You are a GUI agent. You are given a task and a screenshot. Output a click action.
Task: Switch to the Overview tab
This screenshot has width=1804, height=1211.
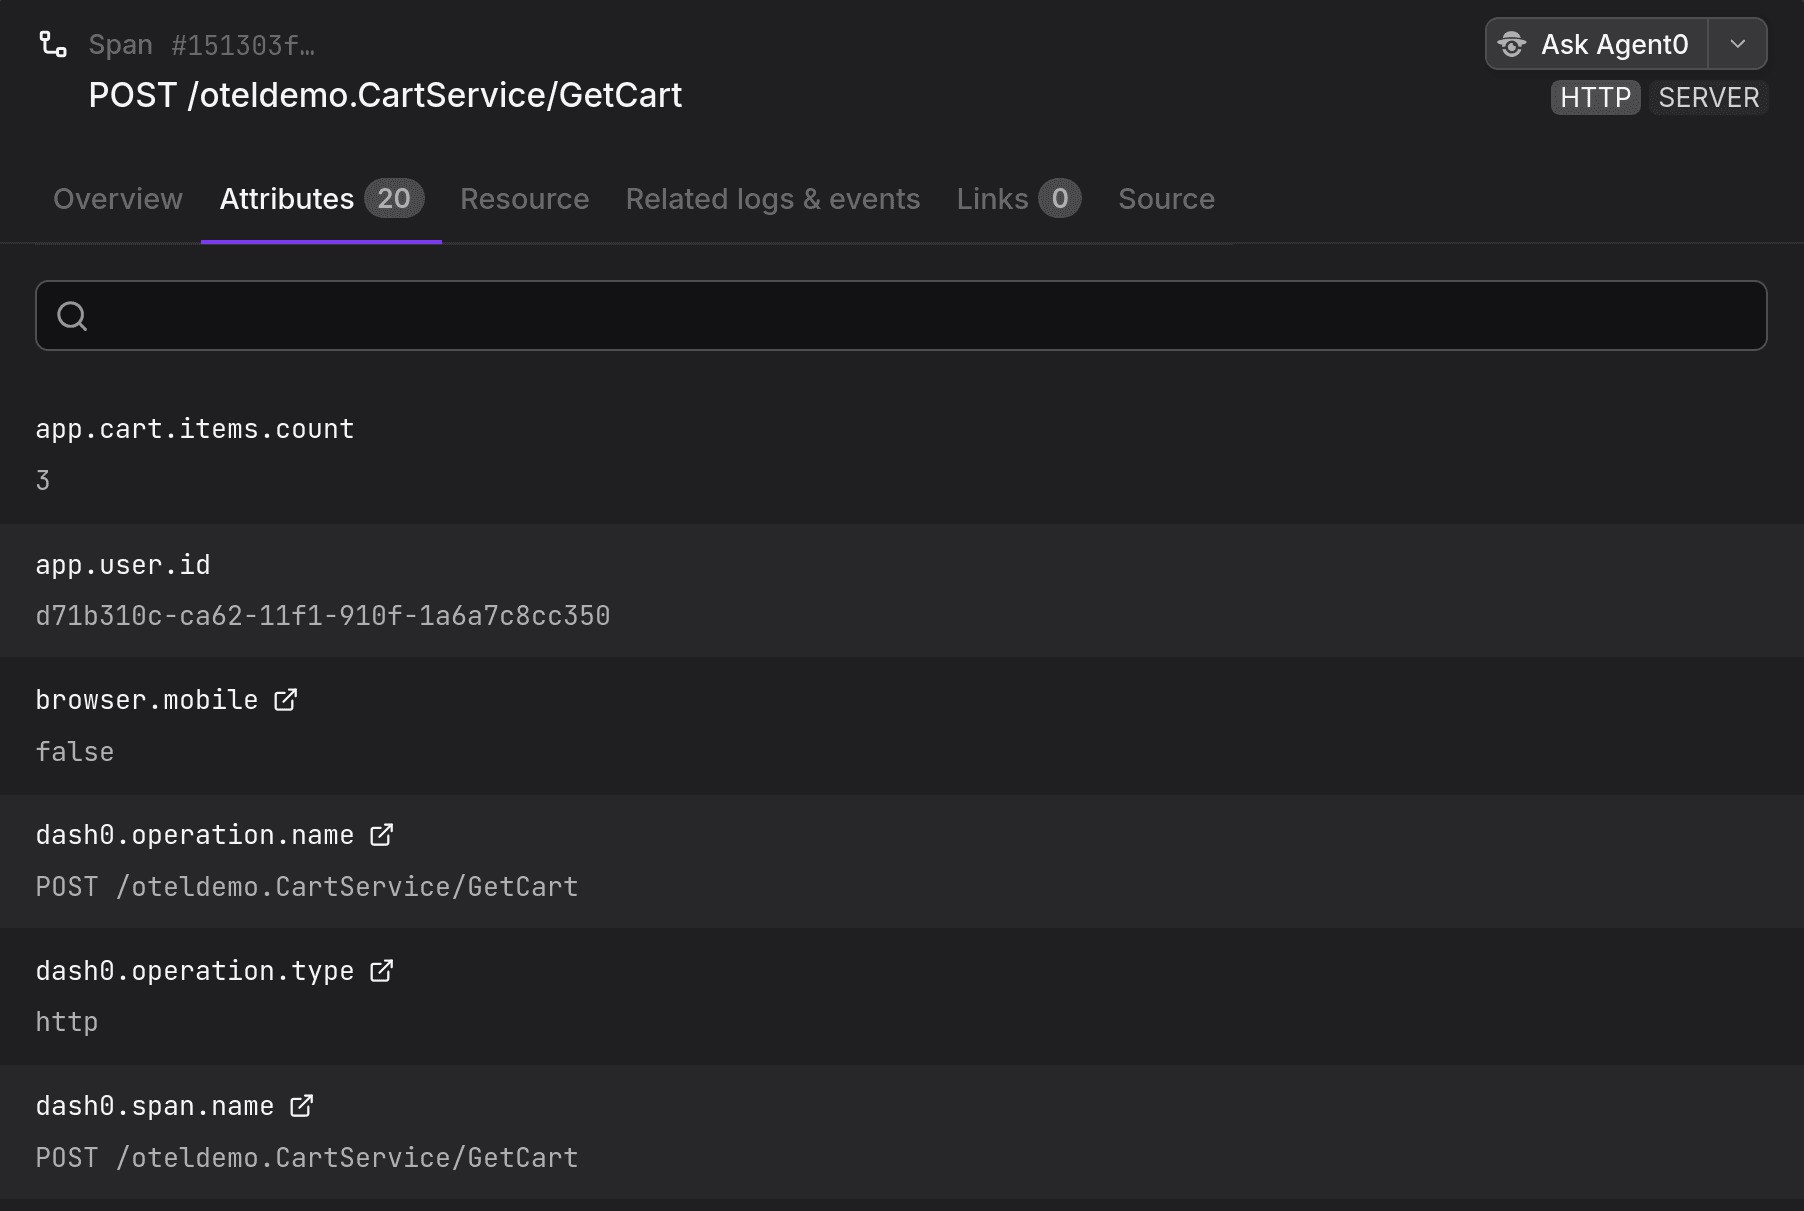pos(118,199)
